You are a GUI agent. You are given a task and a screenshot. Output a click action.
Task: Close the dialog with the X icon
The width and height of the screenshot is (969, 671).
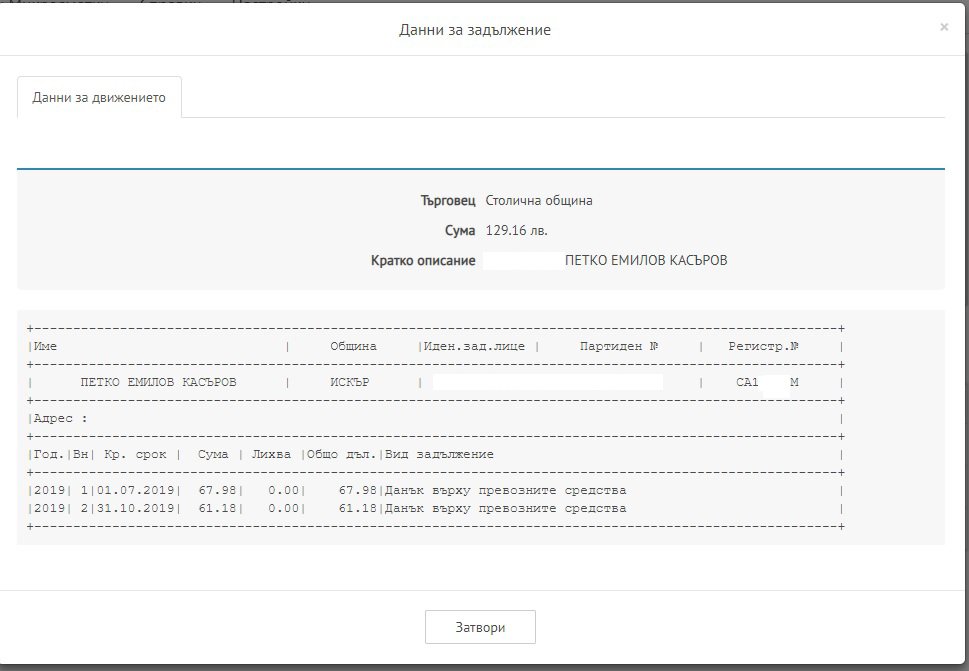click(x=943, y=28)
